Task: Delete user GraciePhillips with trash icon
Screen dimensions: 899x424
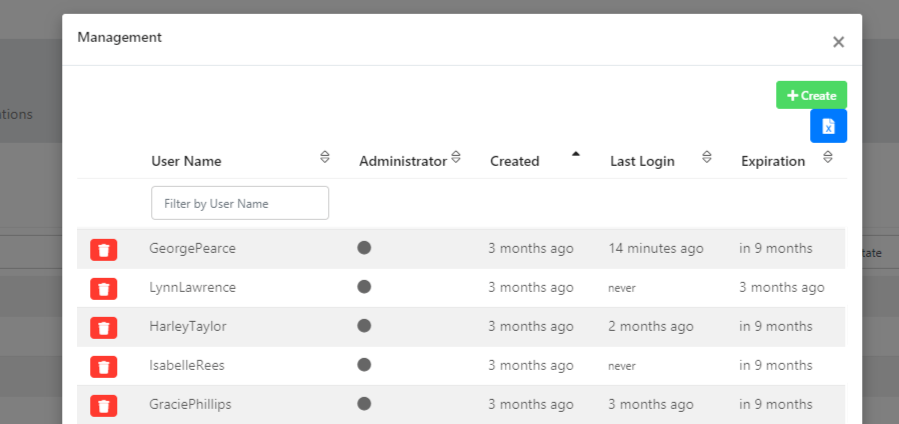Action: click(x=103, y=406)
